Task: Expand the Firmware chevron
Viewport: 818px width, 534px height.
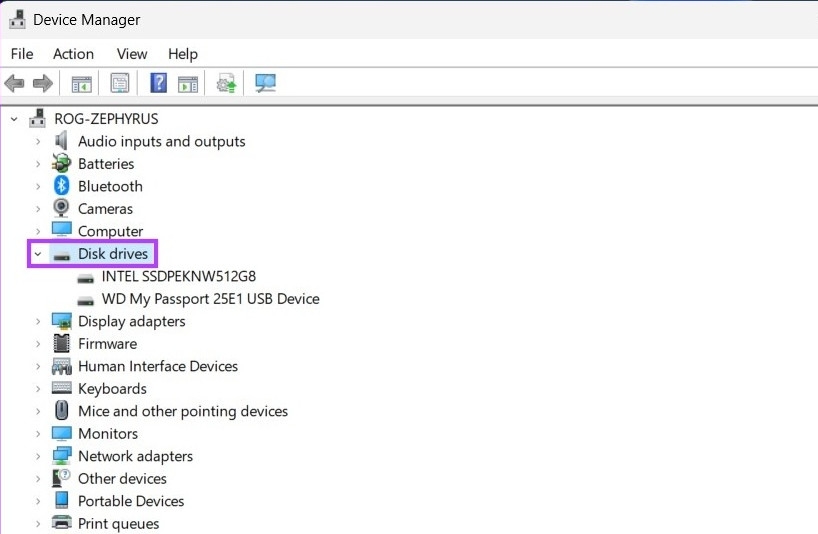Action: tap(38, 344)
